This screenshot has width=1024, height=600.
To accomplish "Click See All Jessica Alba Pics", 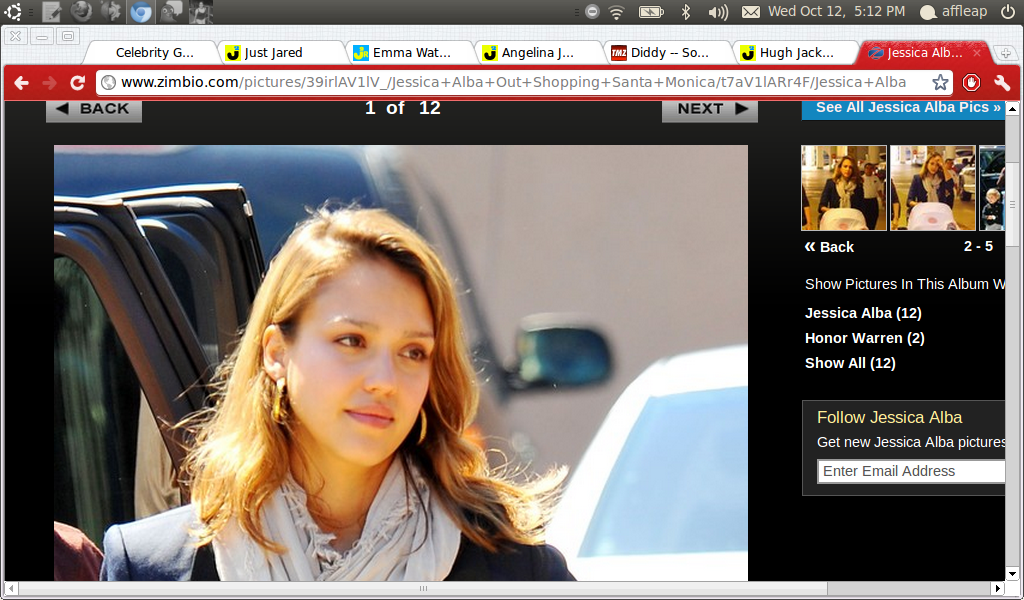I will (x=904, y=109).
